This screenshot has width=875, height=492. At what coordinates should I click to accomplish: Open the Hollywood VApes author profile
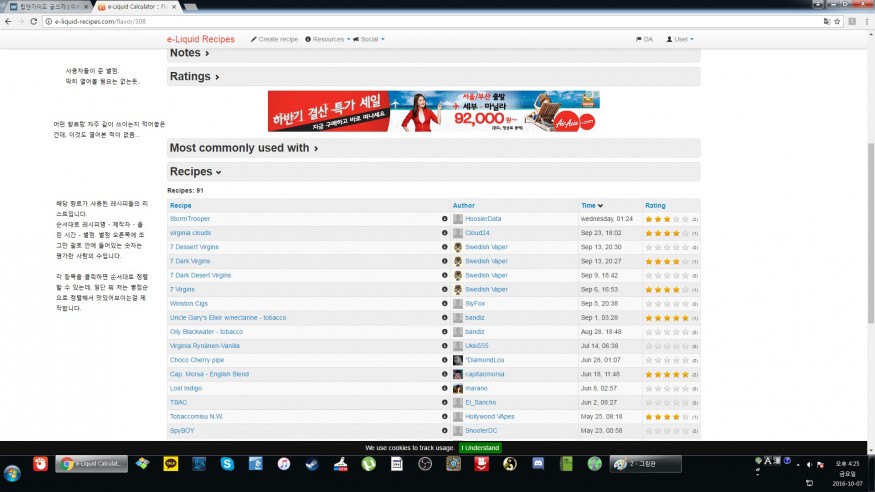(489, 416)
